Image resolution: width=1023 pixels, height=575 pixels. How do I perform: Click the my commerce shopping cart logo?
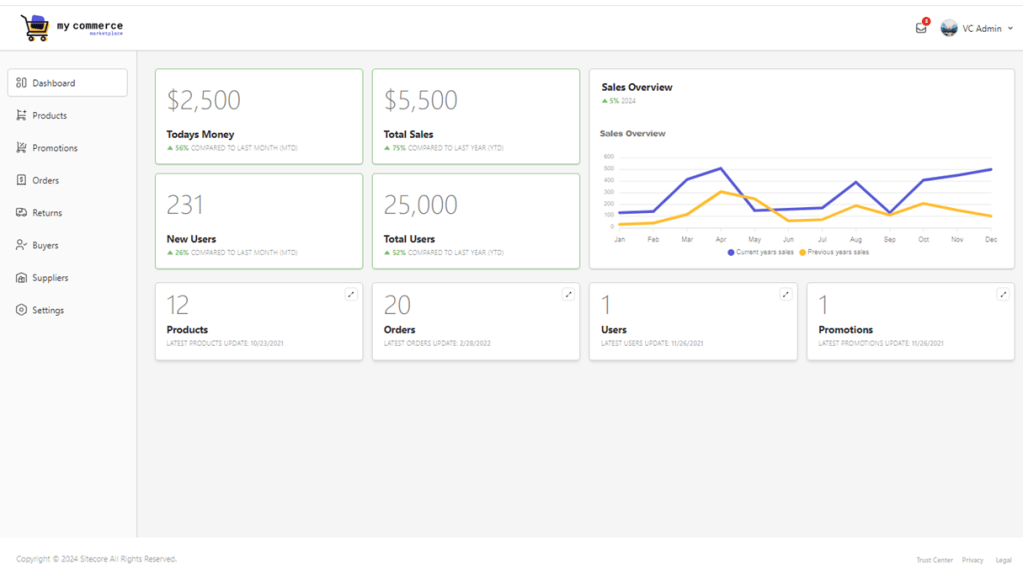coord(36,28)
